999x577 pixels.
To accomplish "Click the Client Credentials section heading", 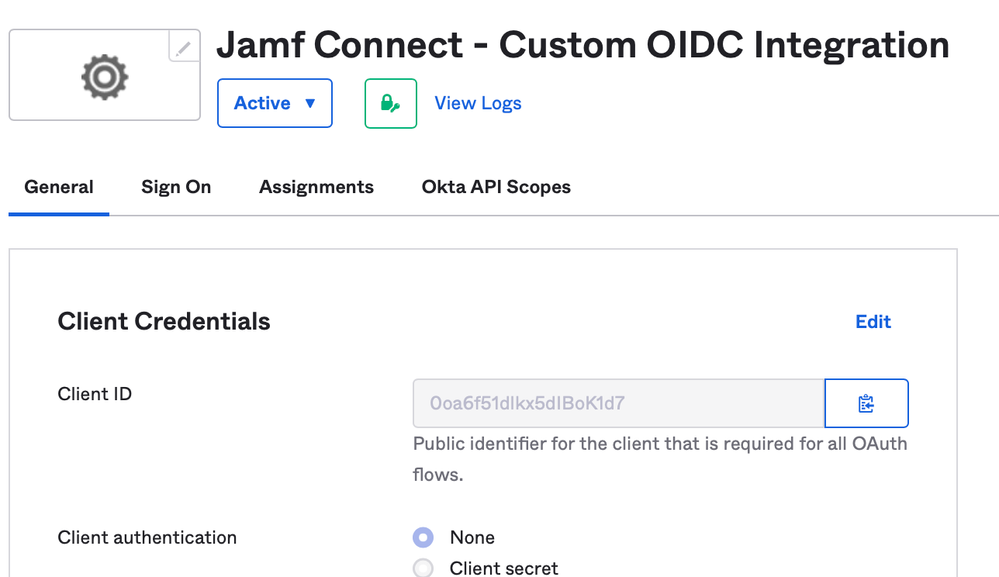I will (164, 322).
